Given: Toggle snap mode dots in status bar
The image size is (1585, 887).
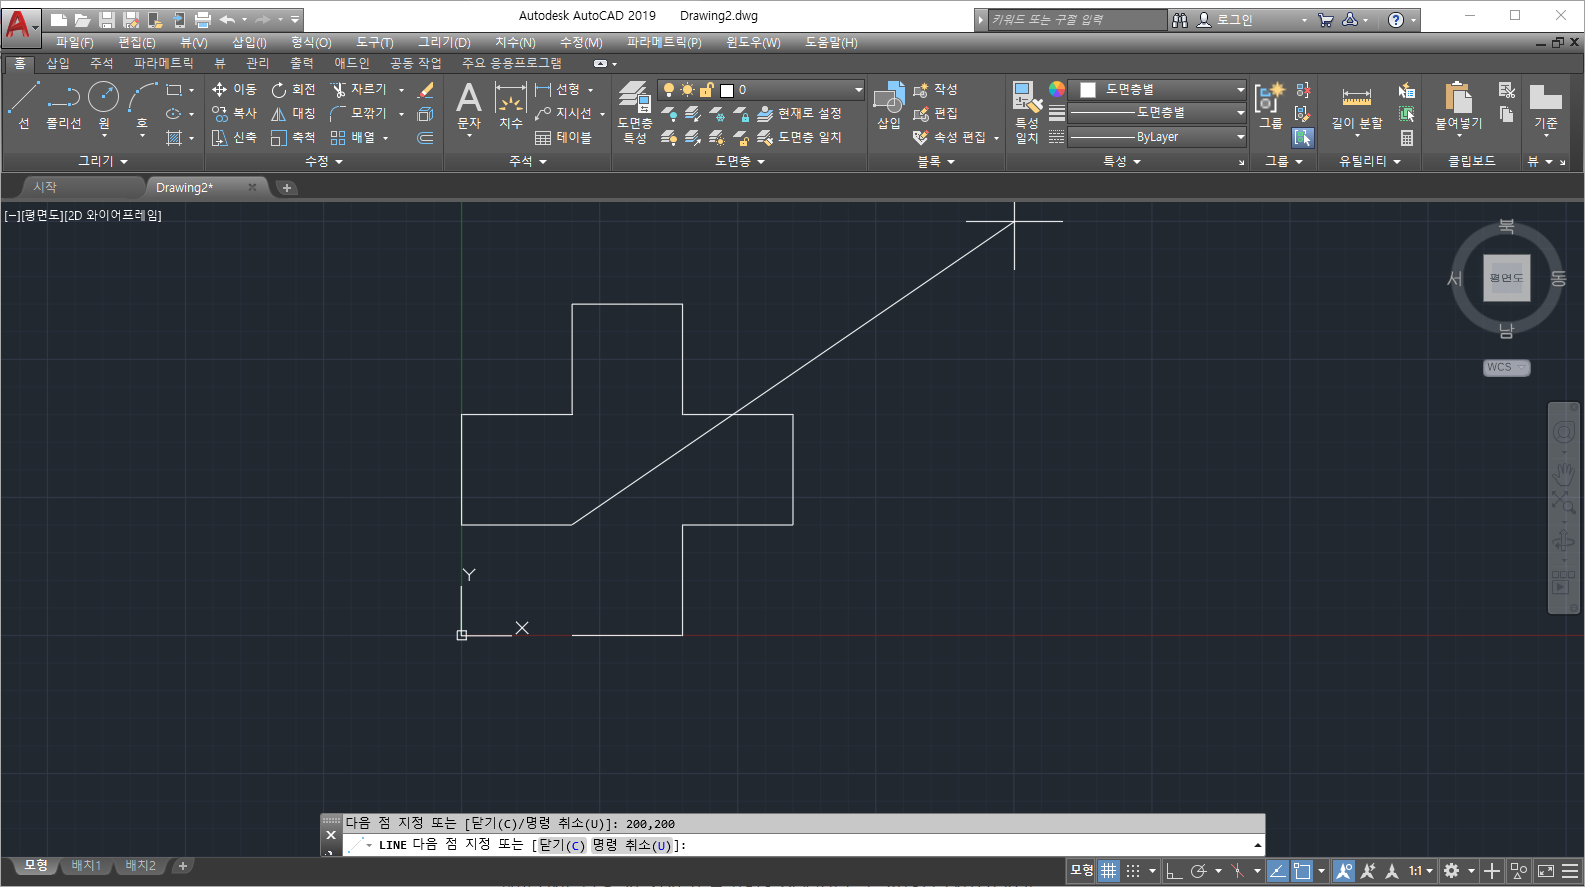Looking at the screenshot, I should (x=1133, y=871).
